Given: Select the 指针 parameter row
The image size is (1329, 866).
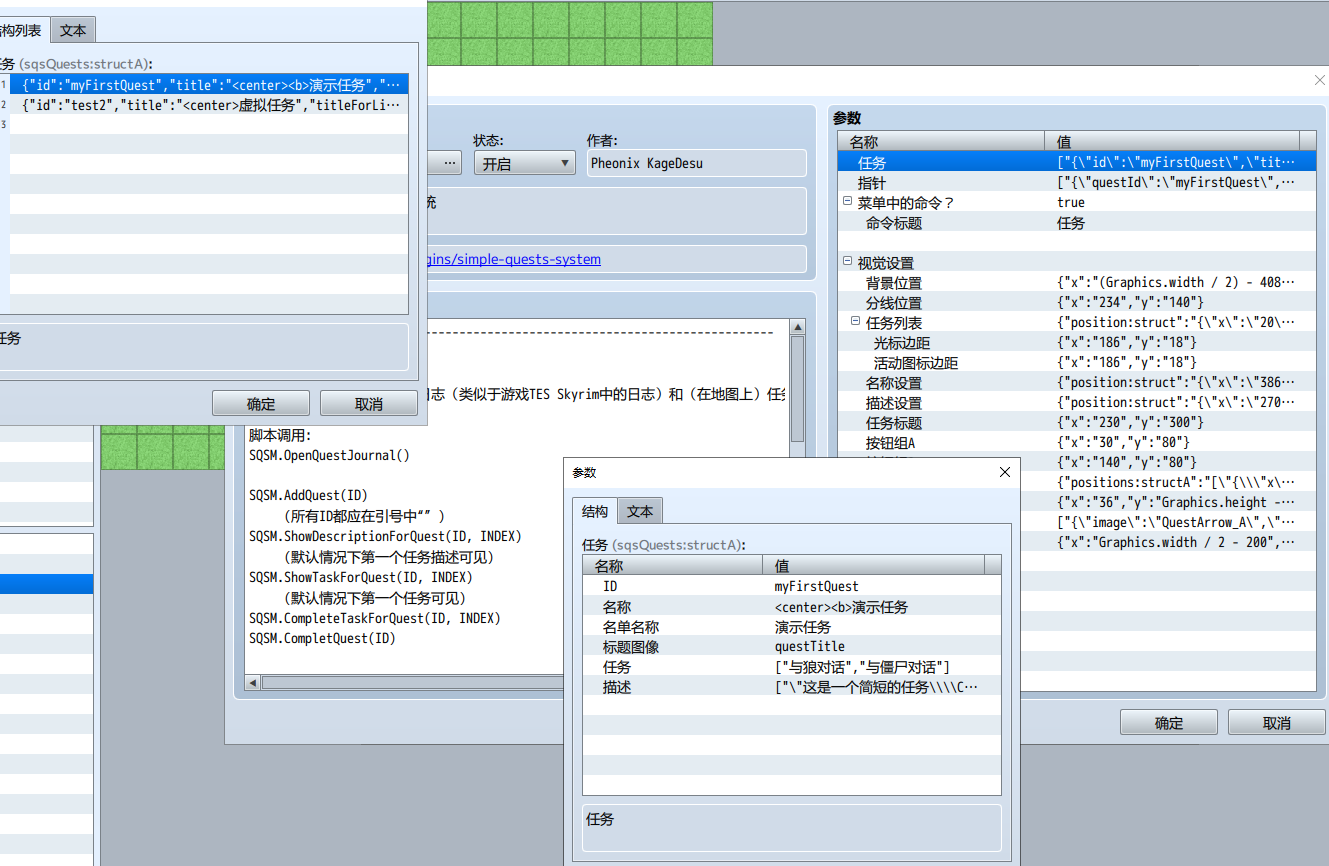Looking at the screenshot, I should point(1076,182).
